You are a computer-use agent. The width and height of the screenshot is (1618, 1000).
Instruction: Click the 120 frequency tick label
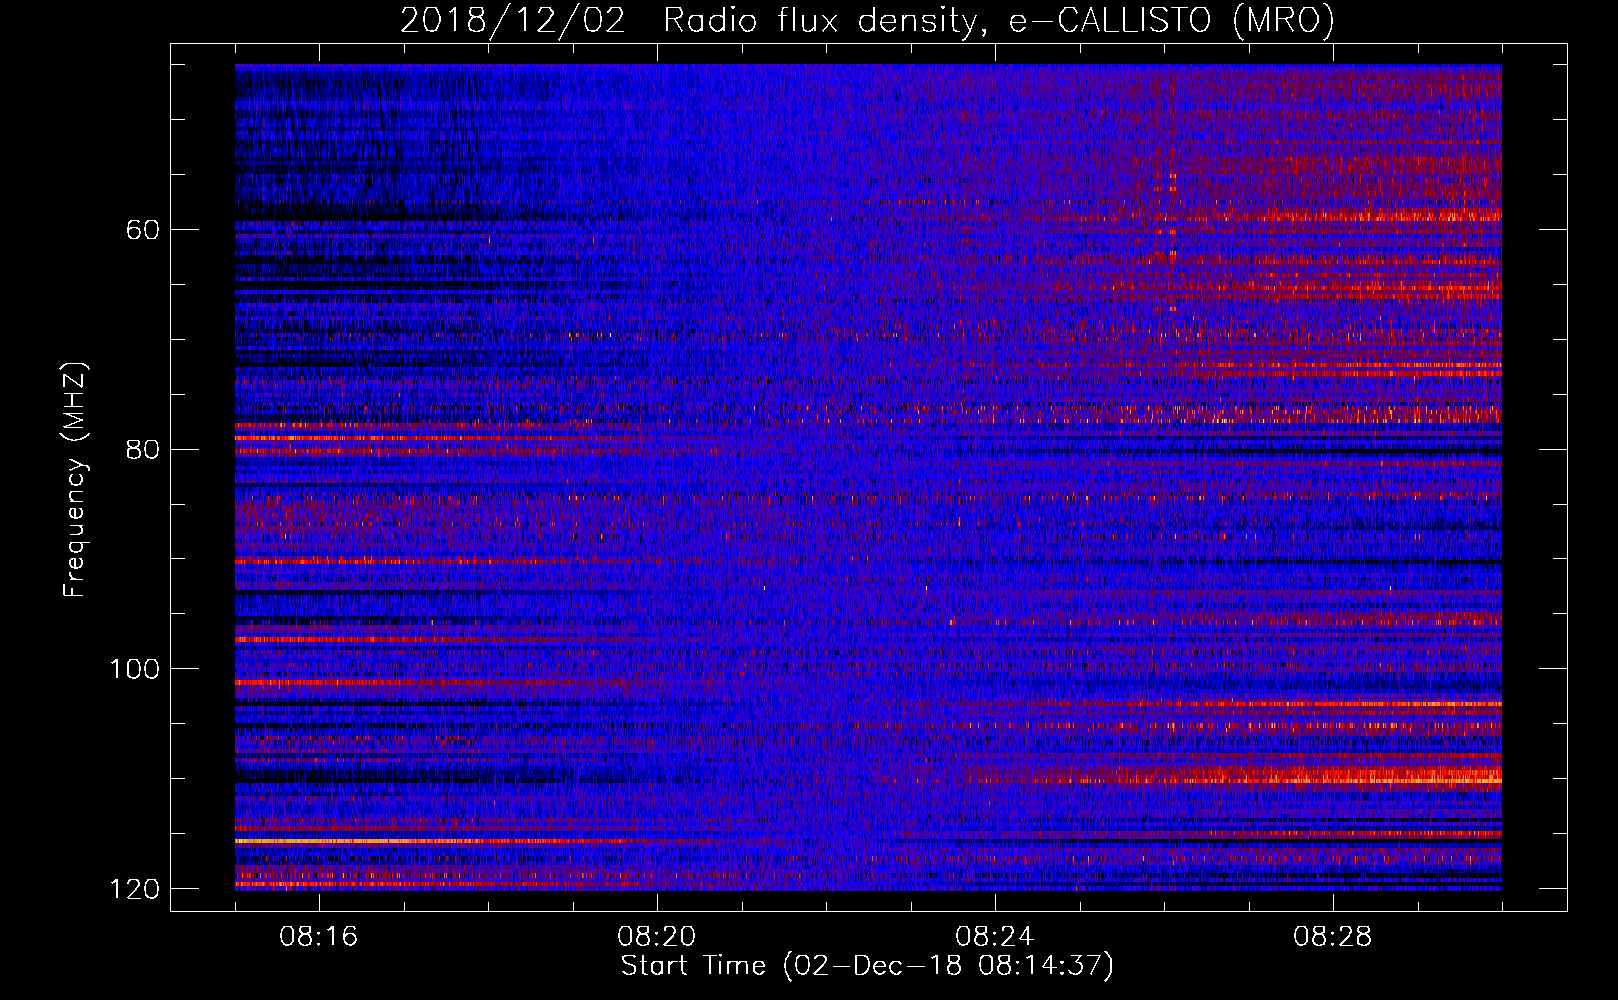(135, 888)
